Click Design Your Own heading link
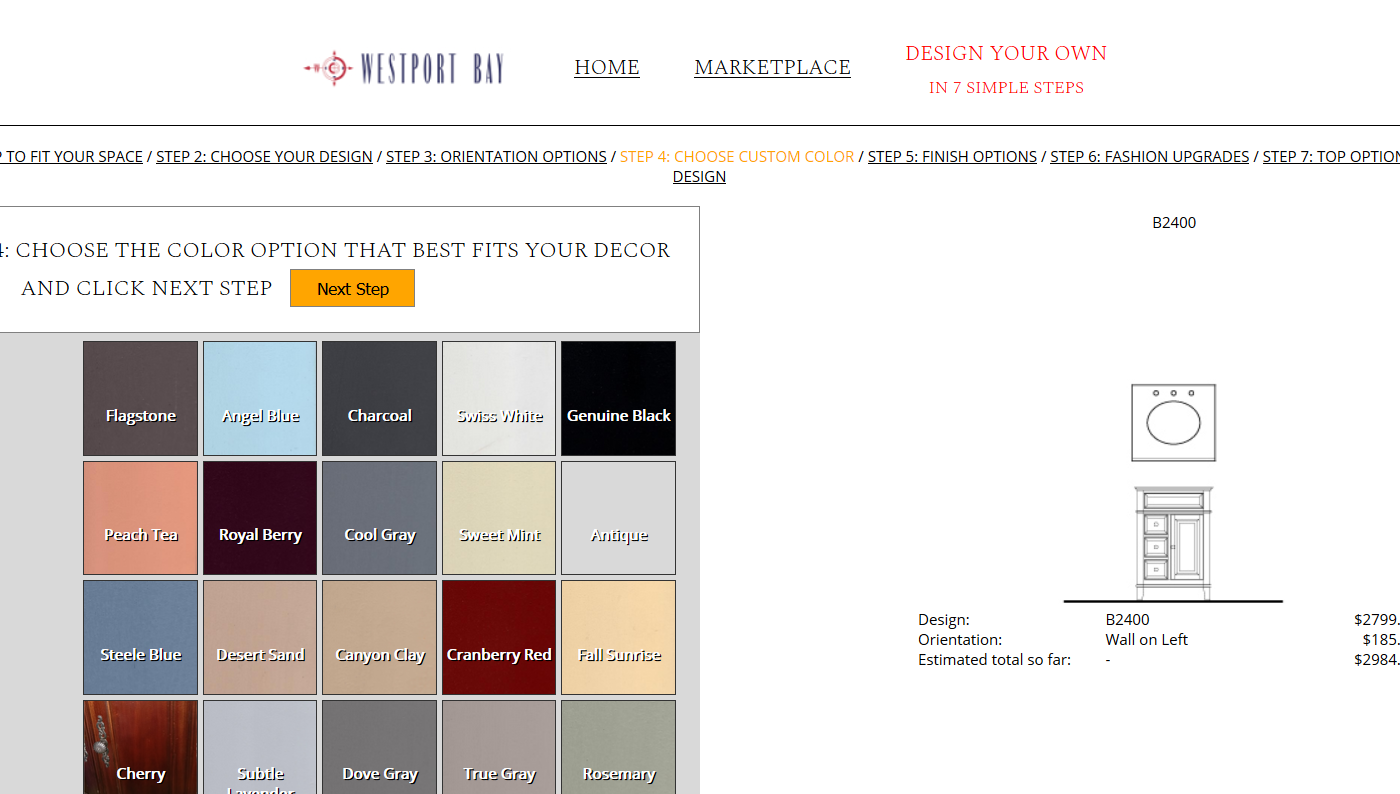The height and width of the screenshot is (794, 1400). (x=1006, y=54)
